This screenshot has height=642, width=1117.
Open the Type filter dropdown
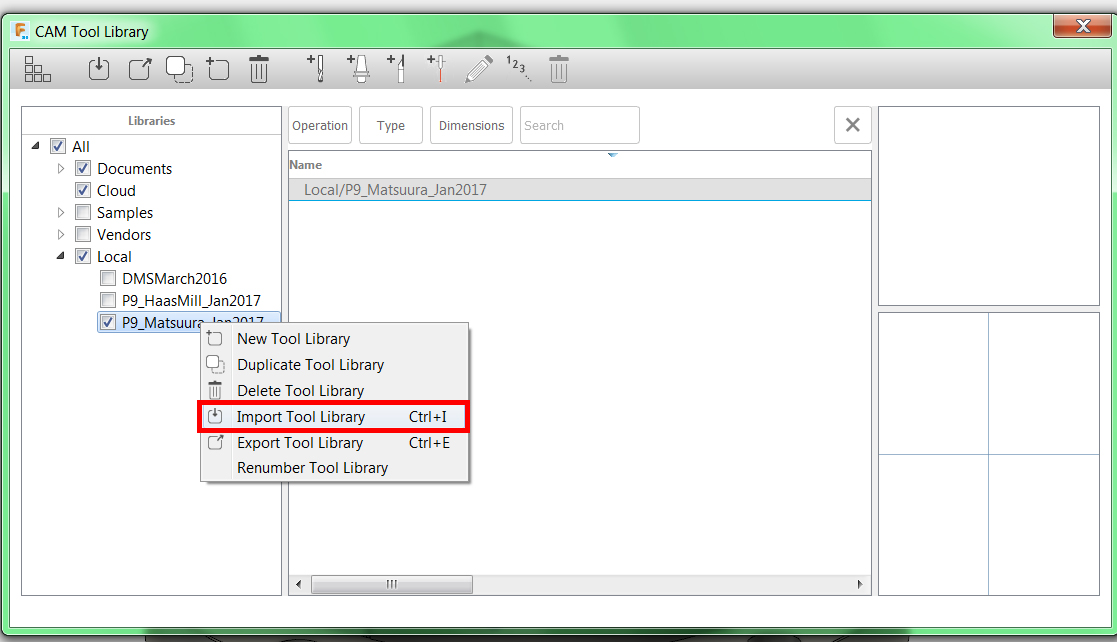click(390, 125)
